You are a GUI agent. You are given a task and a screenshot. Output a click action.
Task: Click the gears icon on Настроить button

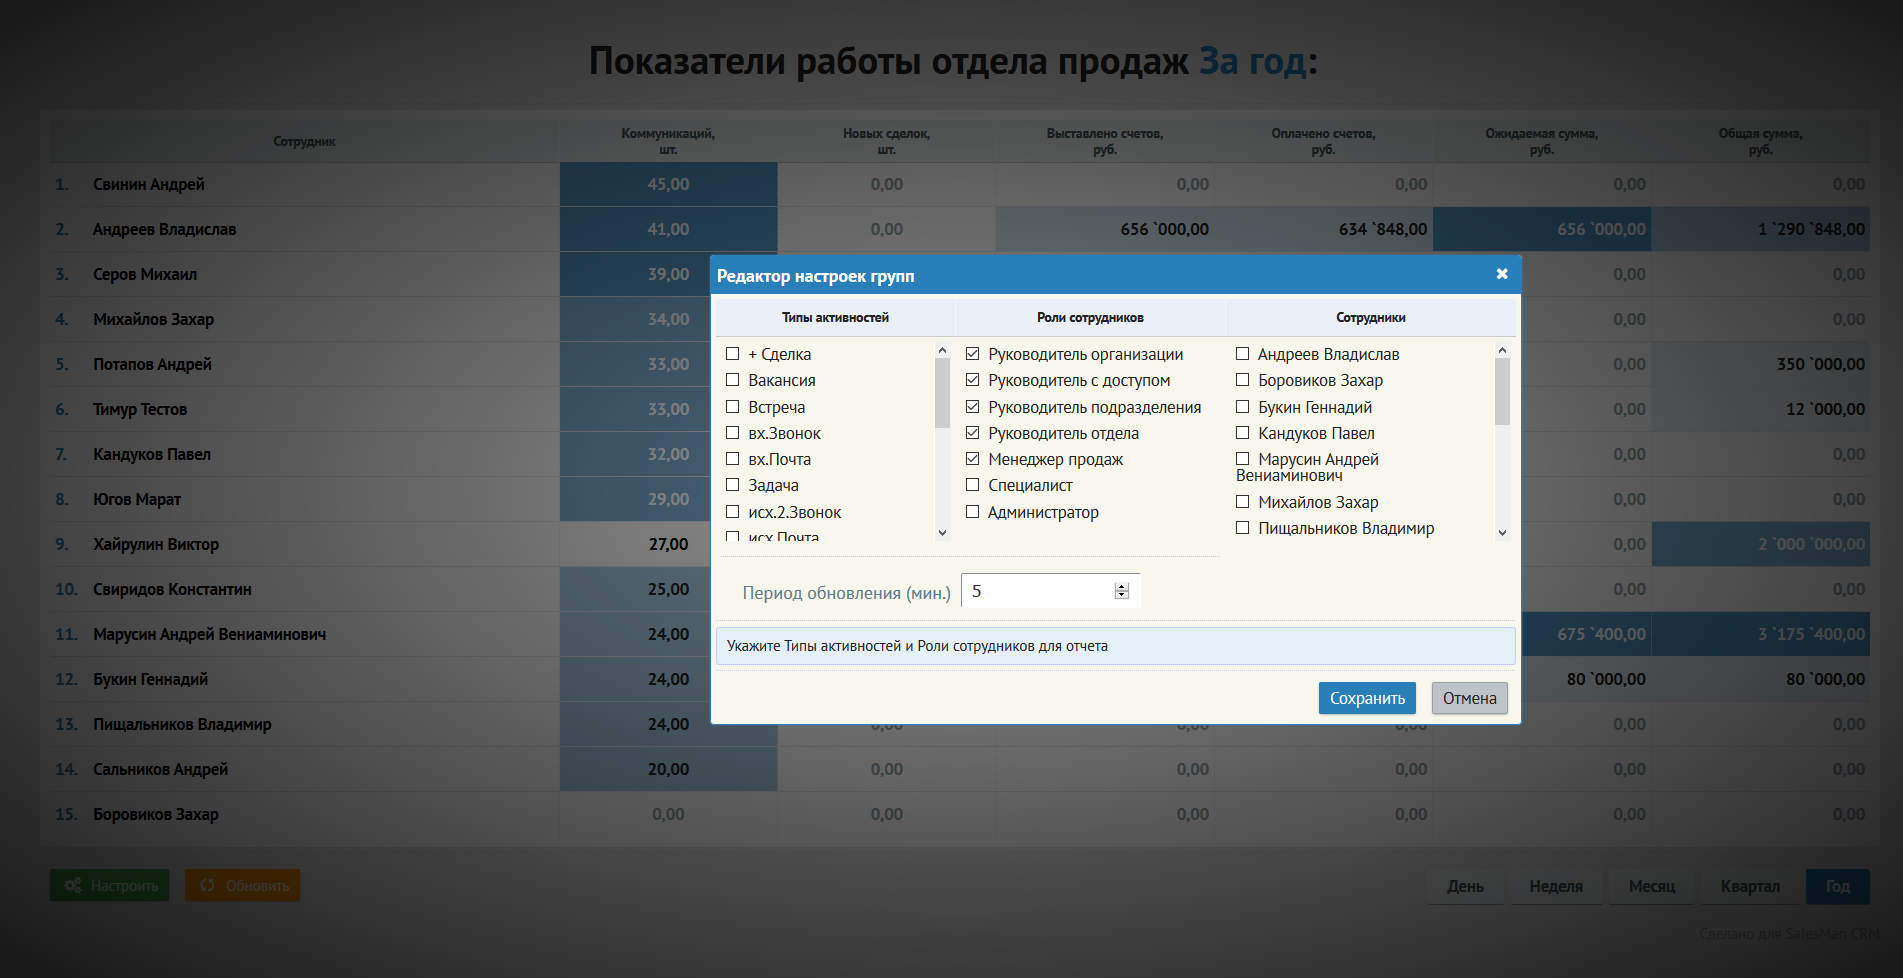[x=73, y=885]
